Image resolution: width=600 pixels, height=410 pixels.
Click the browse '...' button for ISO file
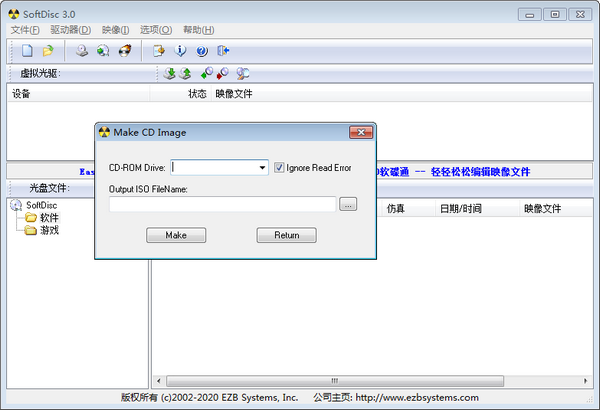348,204
